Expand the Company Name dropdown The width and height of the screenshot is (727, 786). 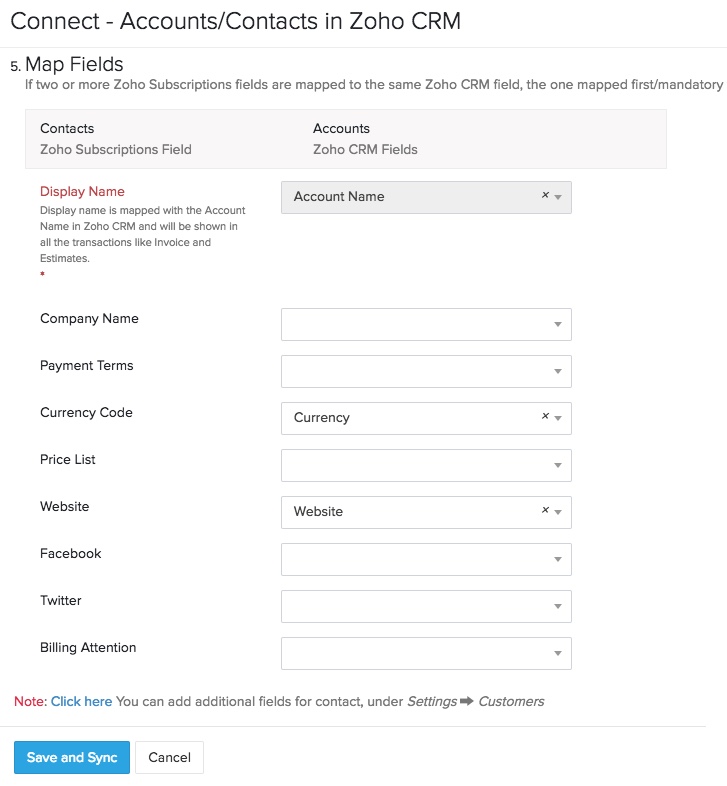426,324
